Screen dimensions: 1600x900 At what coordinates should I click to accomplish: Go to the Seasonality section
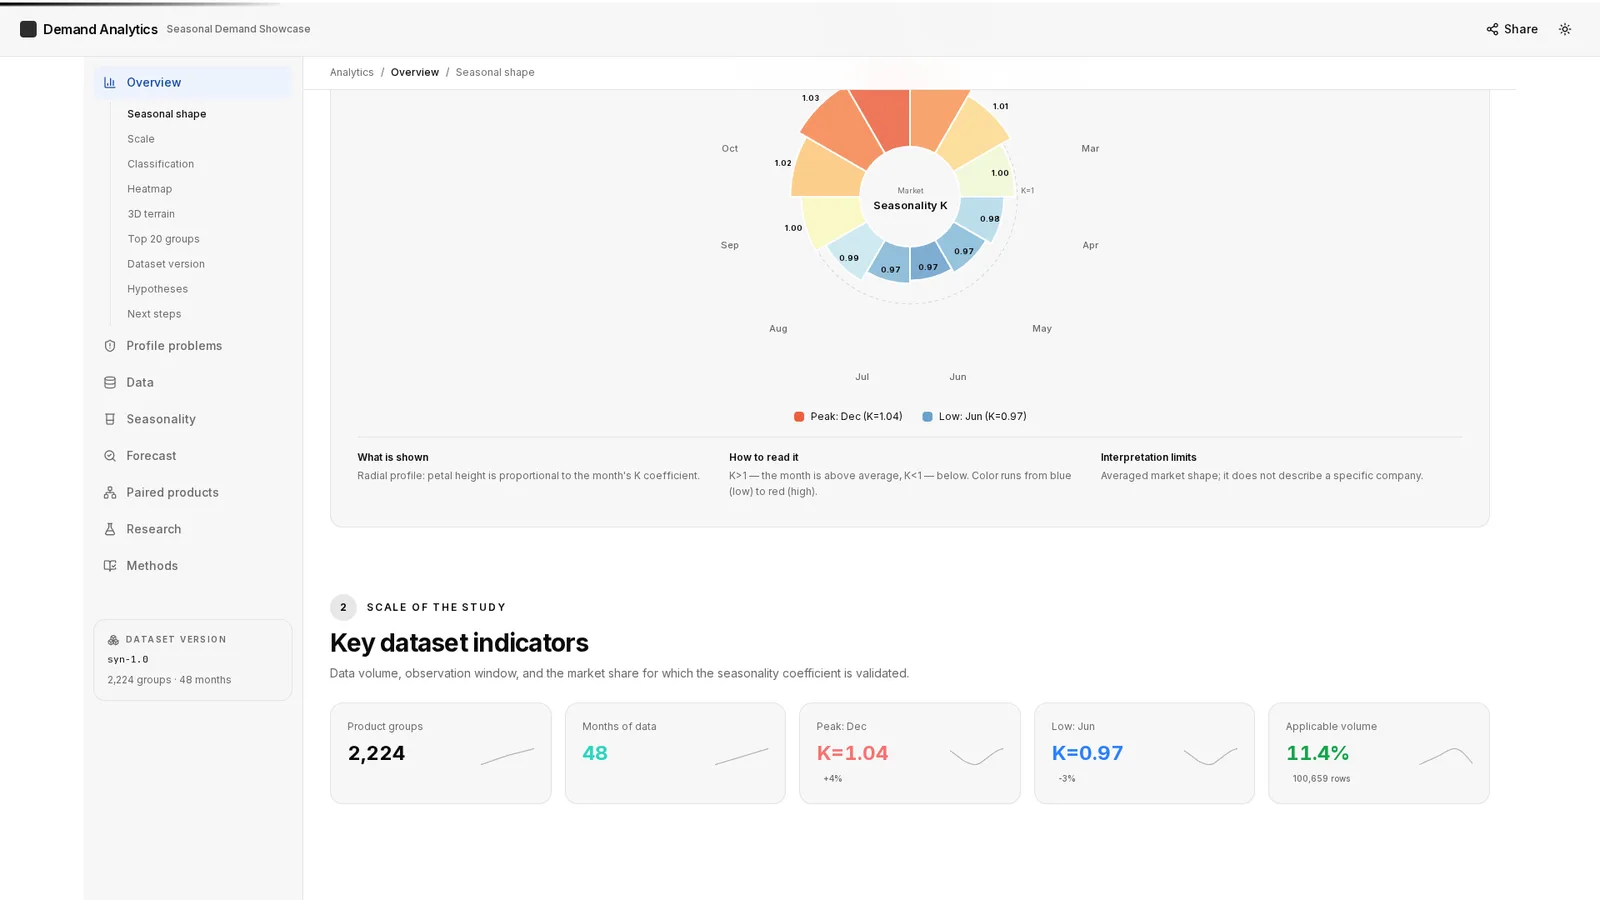pyautogui.click(x=193, y=419)
